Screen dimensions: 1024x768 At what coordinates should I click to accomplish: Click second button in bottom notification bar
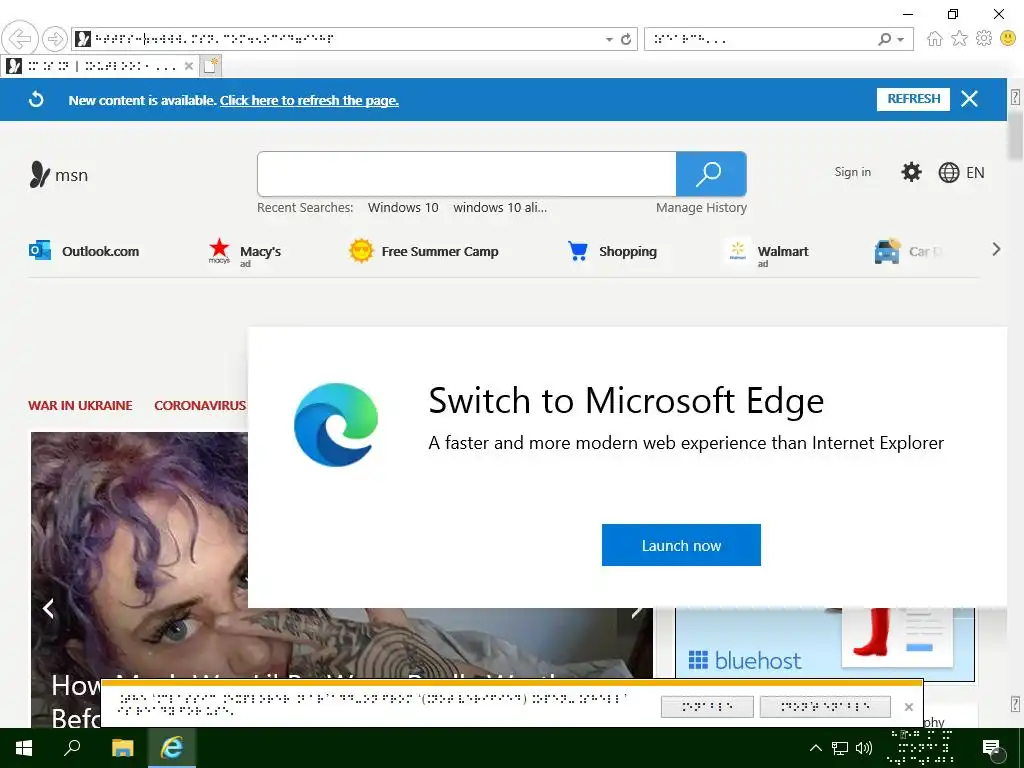point(825,707)
